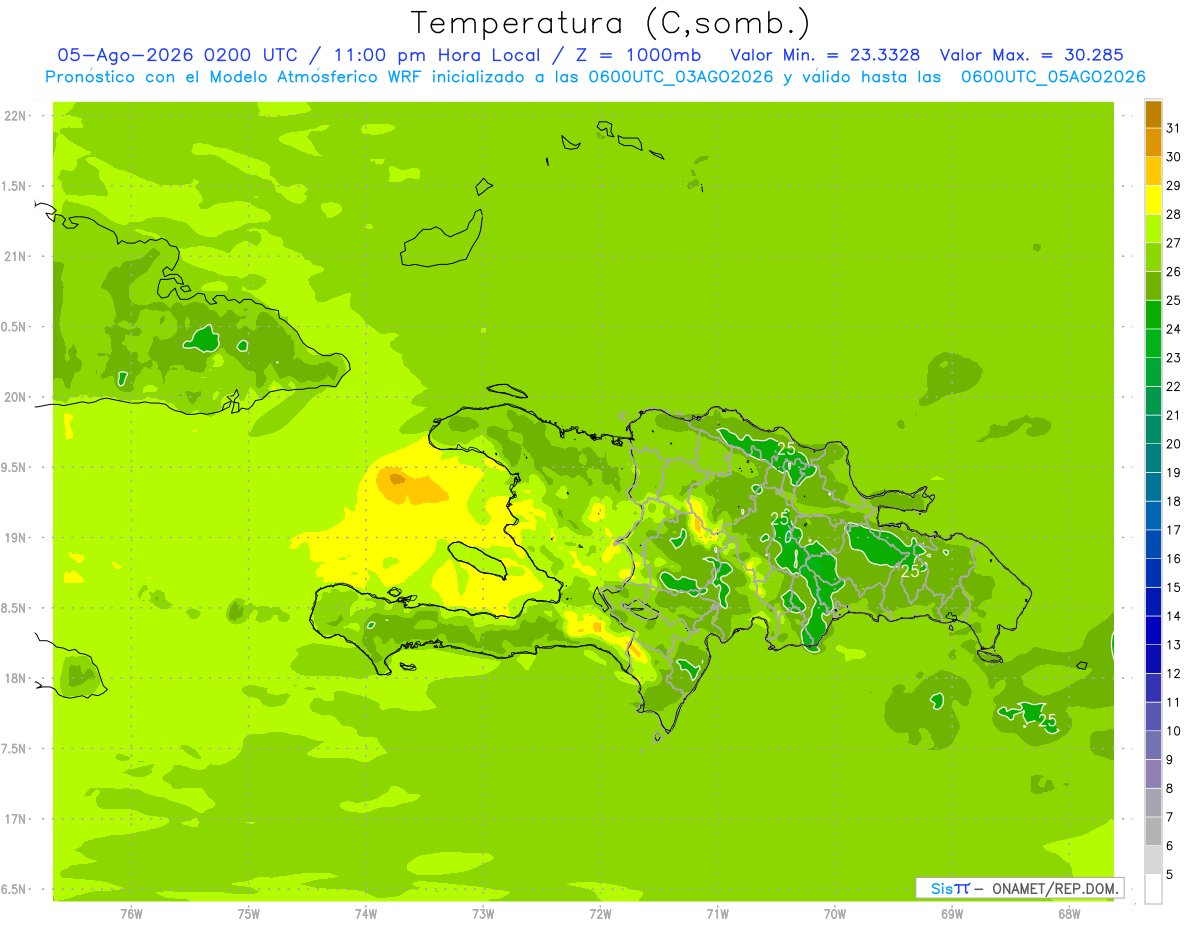
Task: Click the legend value '28'
Action: tap(1173, 214)
